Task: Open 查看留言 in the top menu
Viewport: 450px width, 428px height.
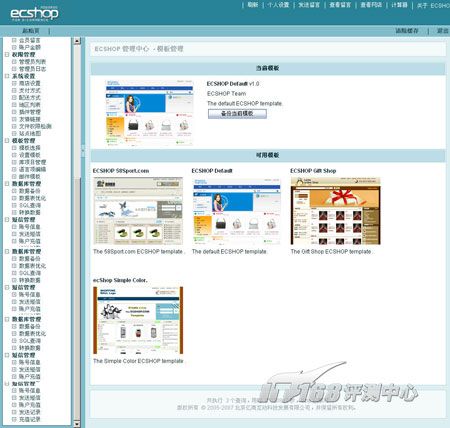Action: tap(340, 5)
